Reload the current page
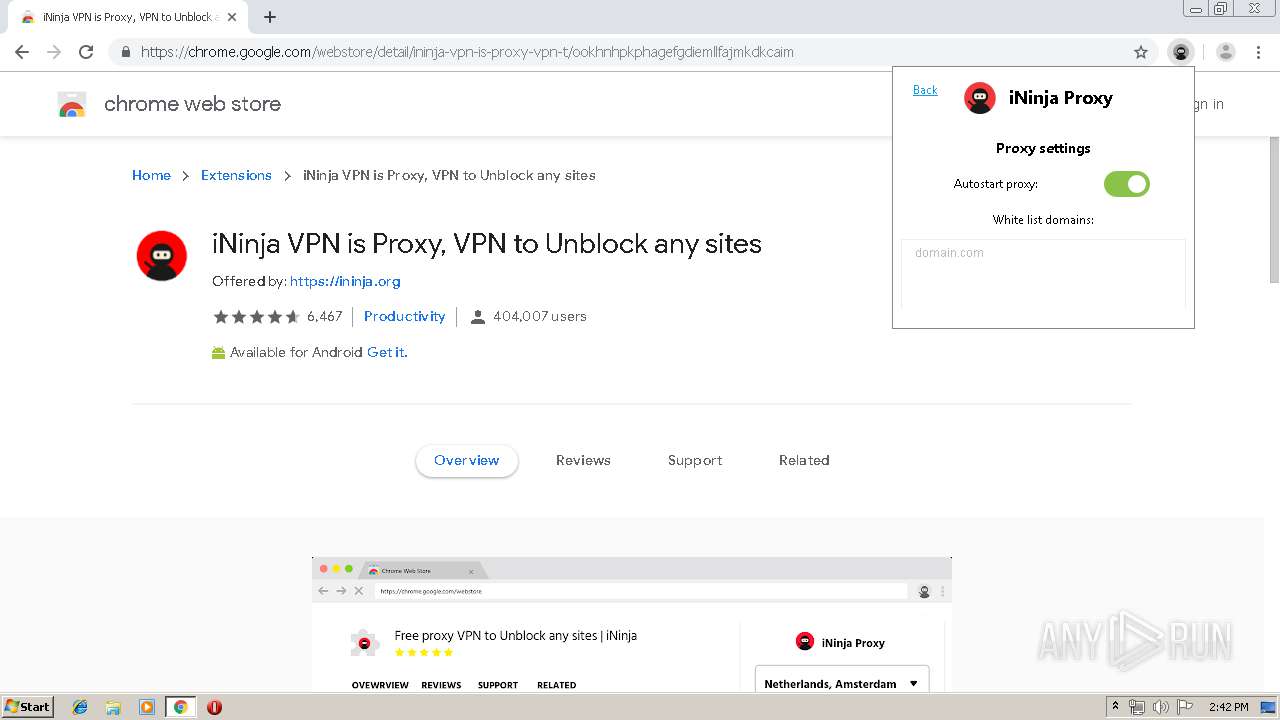 click(x=86, y=52)
